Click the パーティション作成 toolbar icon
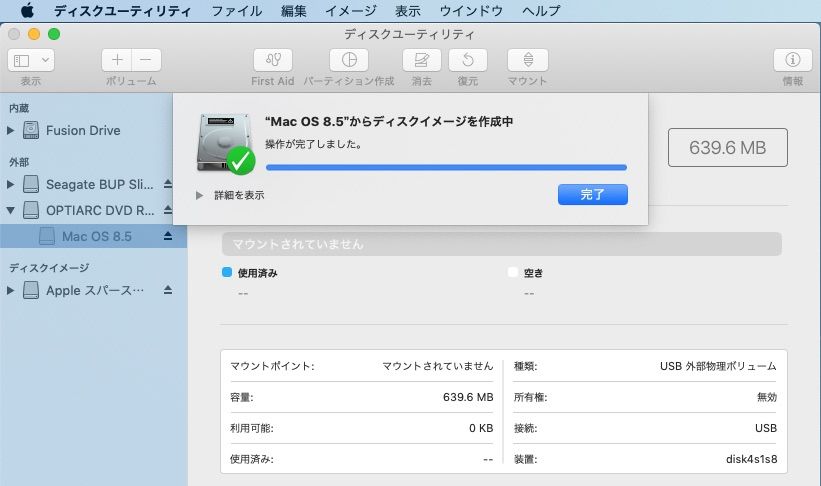The height and width of the screenshot is (486, 821). 349,60
